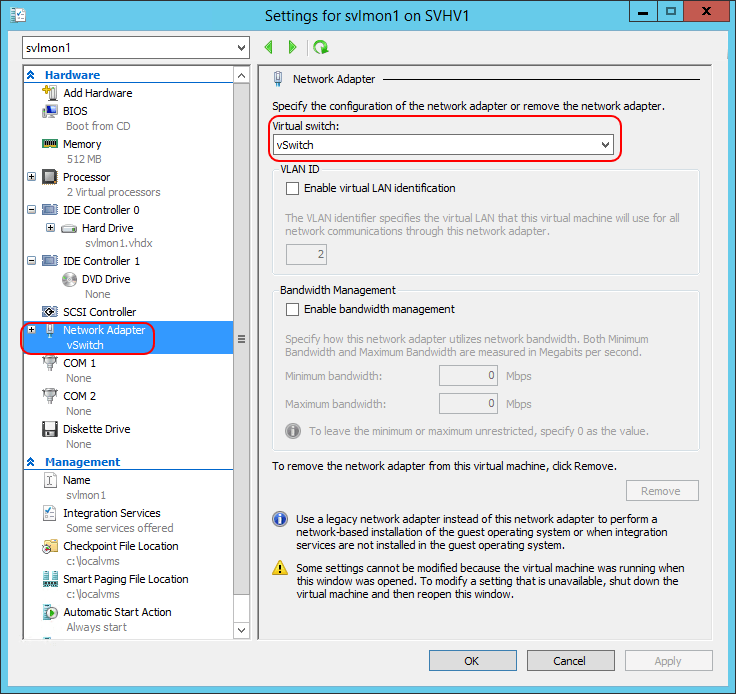The width and height of the screenshot is (736, 694).
Task: Click the Remove network adapter button
Action: [x=662, y=491]
